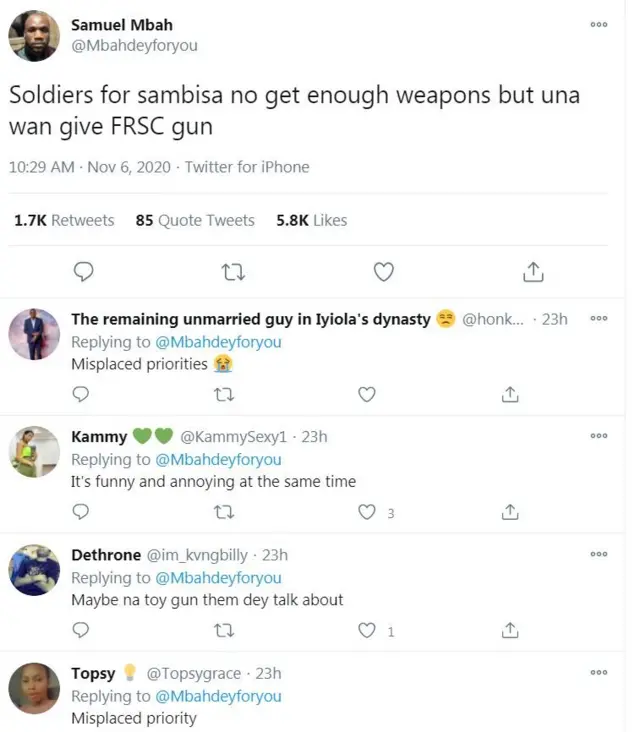Like the main tweet about FRSC gun

point(383,271)
